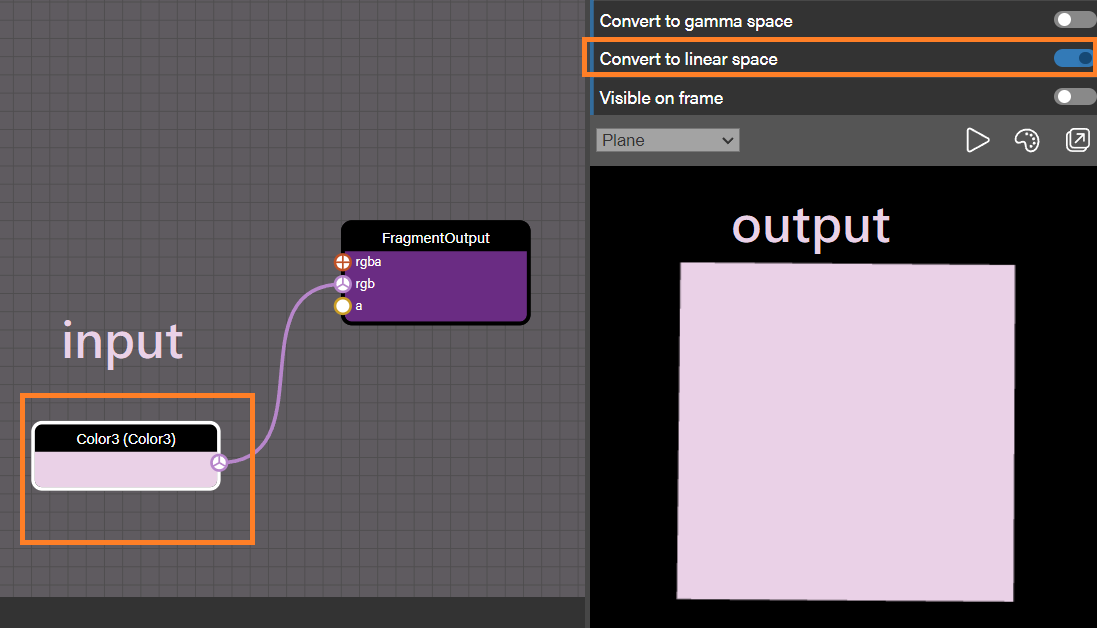This screenshot has height=628, width=1097.
Task: Disable the Convert to linear space toggle
Action: click(x=1075, y=58)
